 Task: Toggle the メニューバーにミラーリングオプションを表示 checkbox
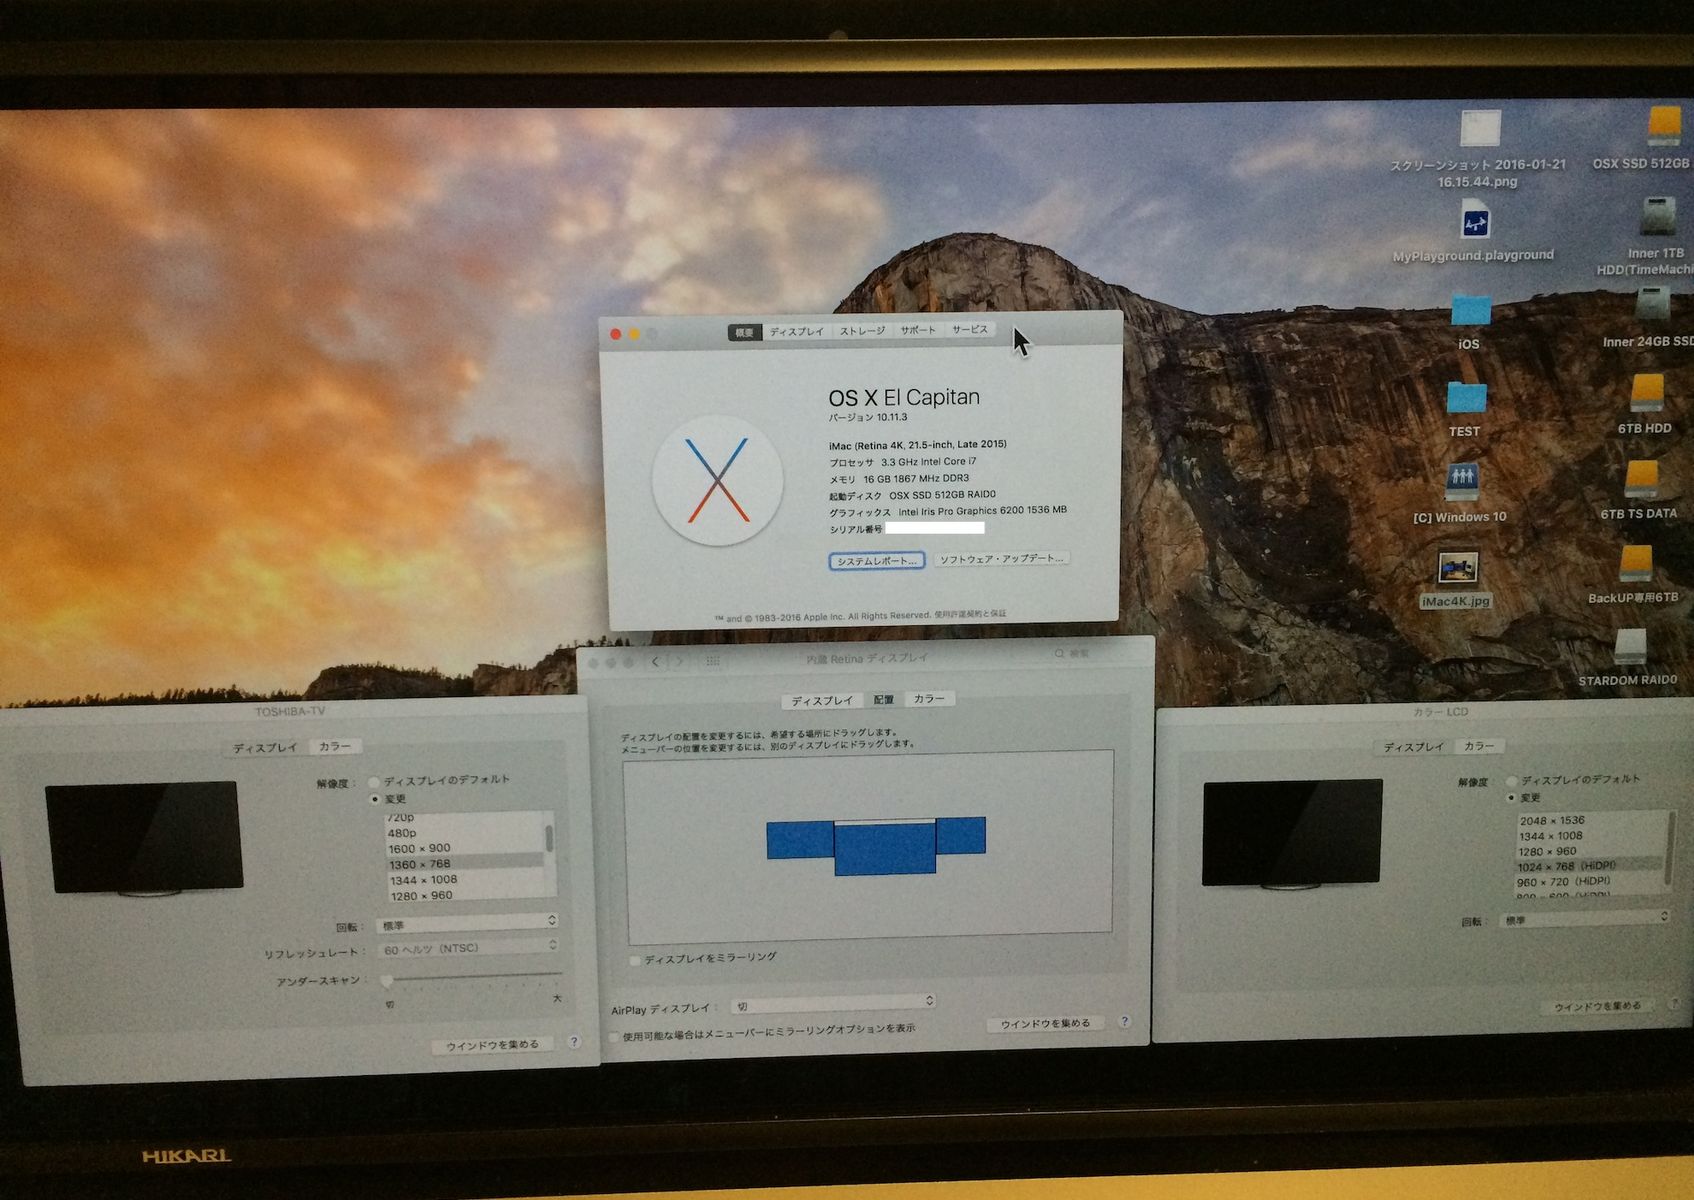coord(615,1037)
